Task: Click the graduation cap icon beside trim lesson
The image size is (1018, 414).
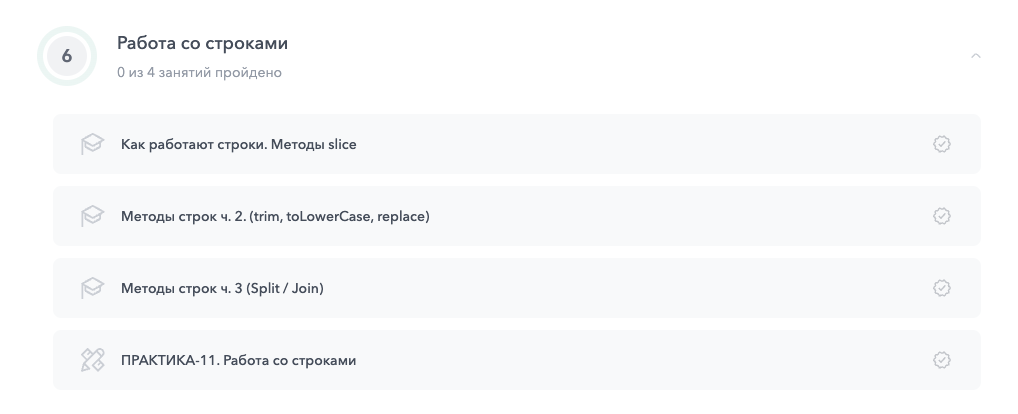Action: click(x=92, y=216)
